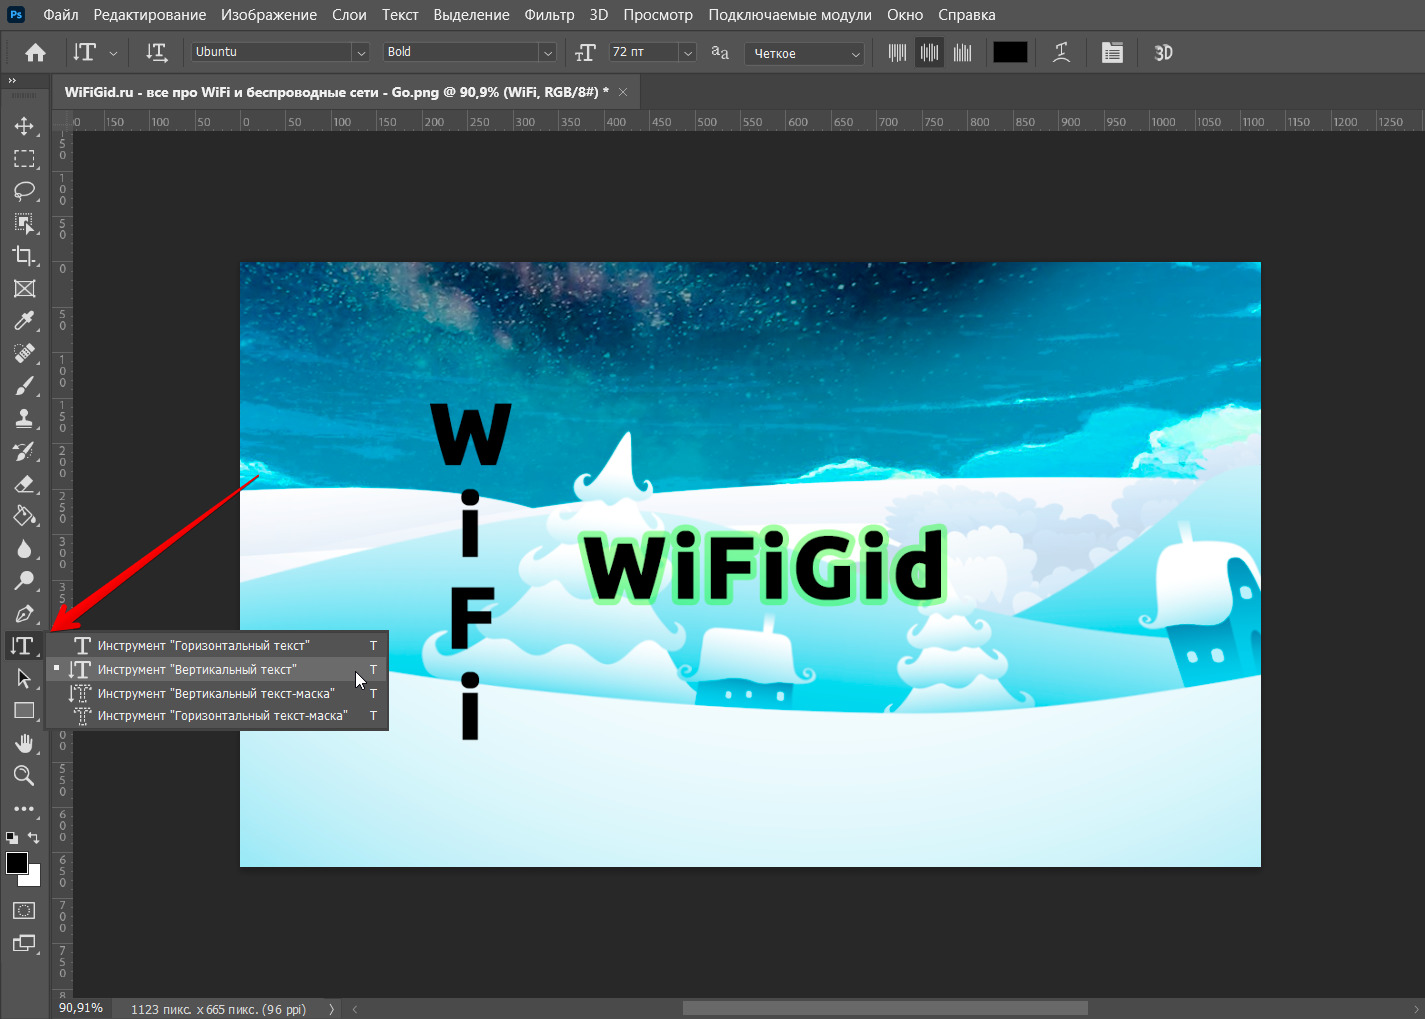The height and width of the screenshot is (1019, 1425).
Task: Select the Frame tool
Action: pyautogui.click(x=24, y=289)
